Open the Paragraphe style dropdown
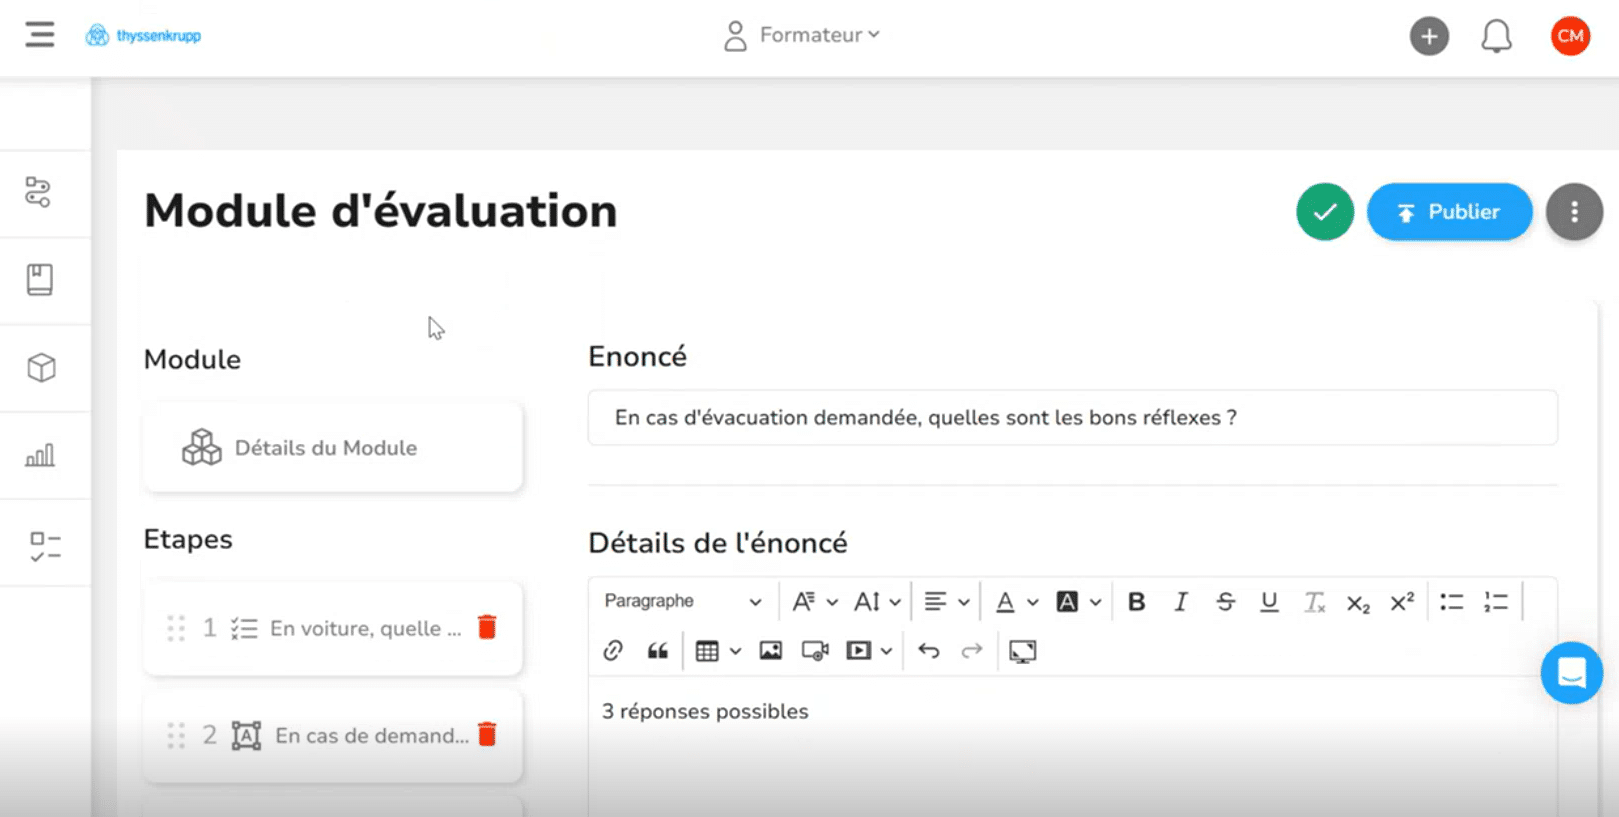Image resolution: width=1619 pixels, height=817 pixels. click(683, 601)
